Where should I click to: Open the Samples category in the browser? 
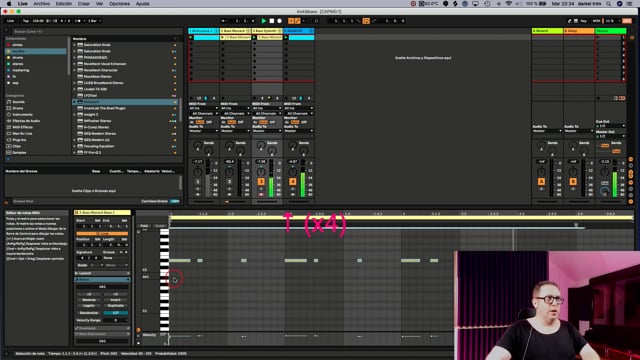tap(19, 153)
